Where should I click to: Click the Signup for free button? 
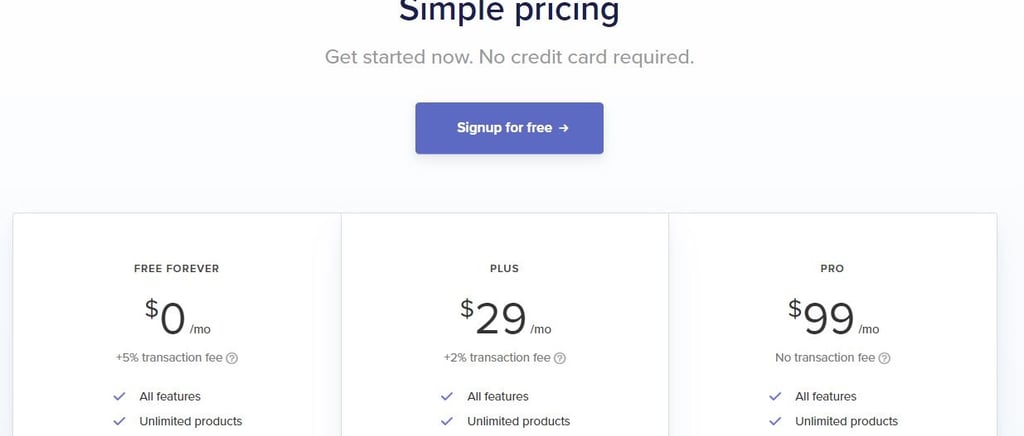509,128
